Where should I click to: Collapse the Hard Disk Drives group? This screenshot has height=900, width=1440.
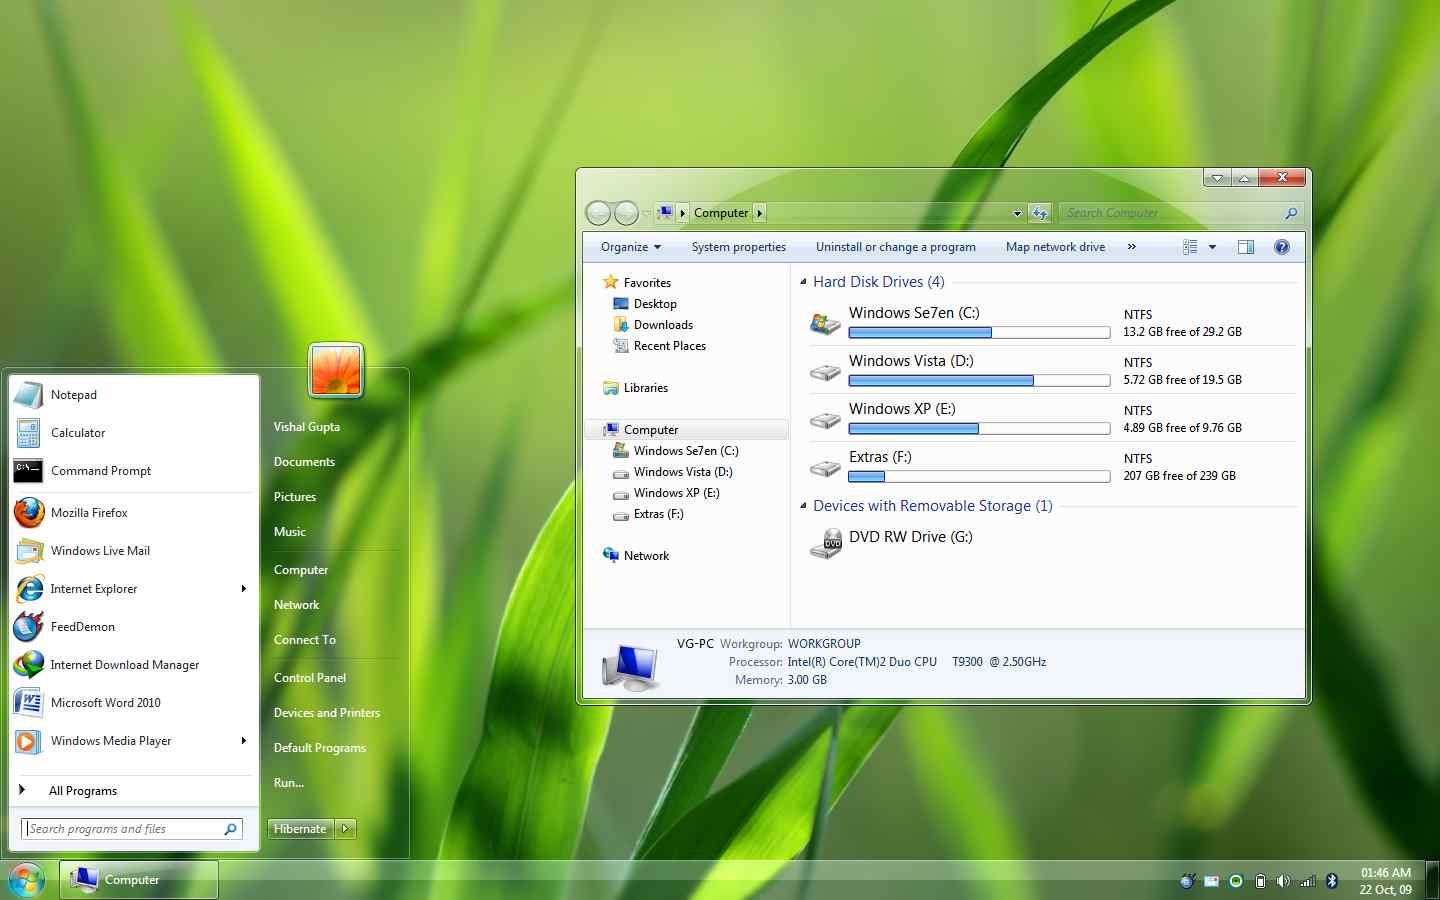point(804,282)
